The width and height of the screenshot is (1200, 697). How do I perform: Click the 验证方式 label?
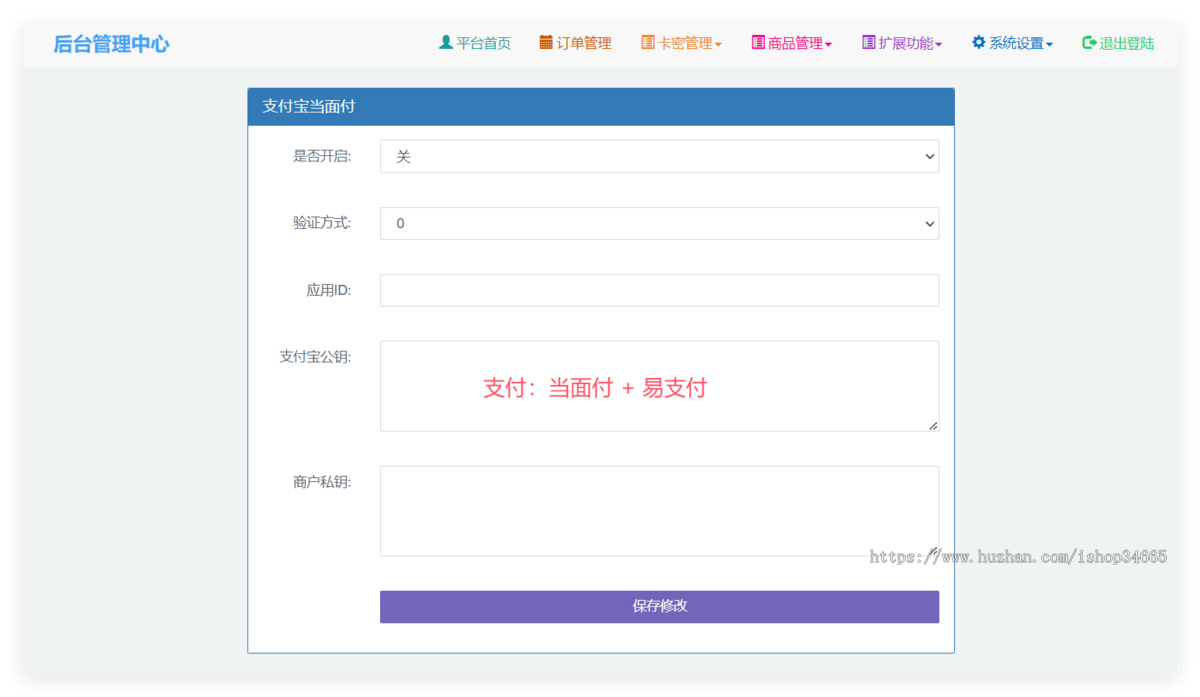tap(322, 223)
